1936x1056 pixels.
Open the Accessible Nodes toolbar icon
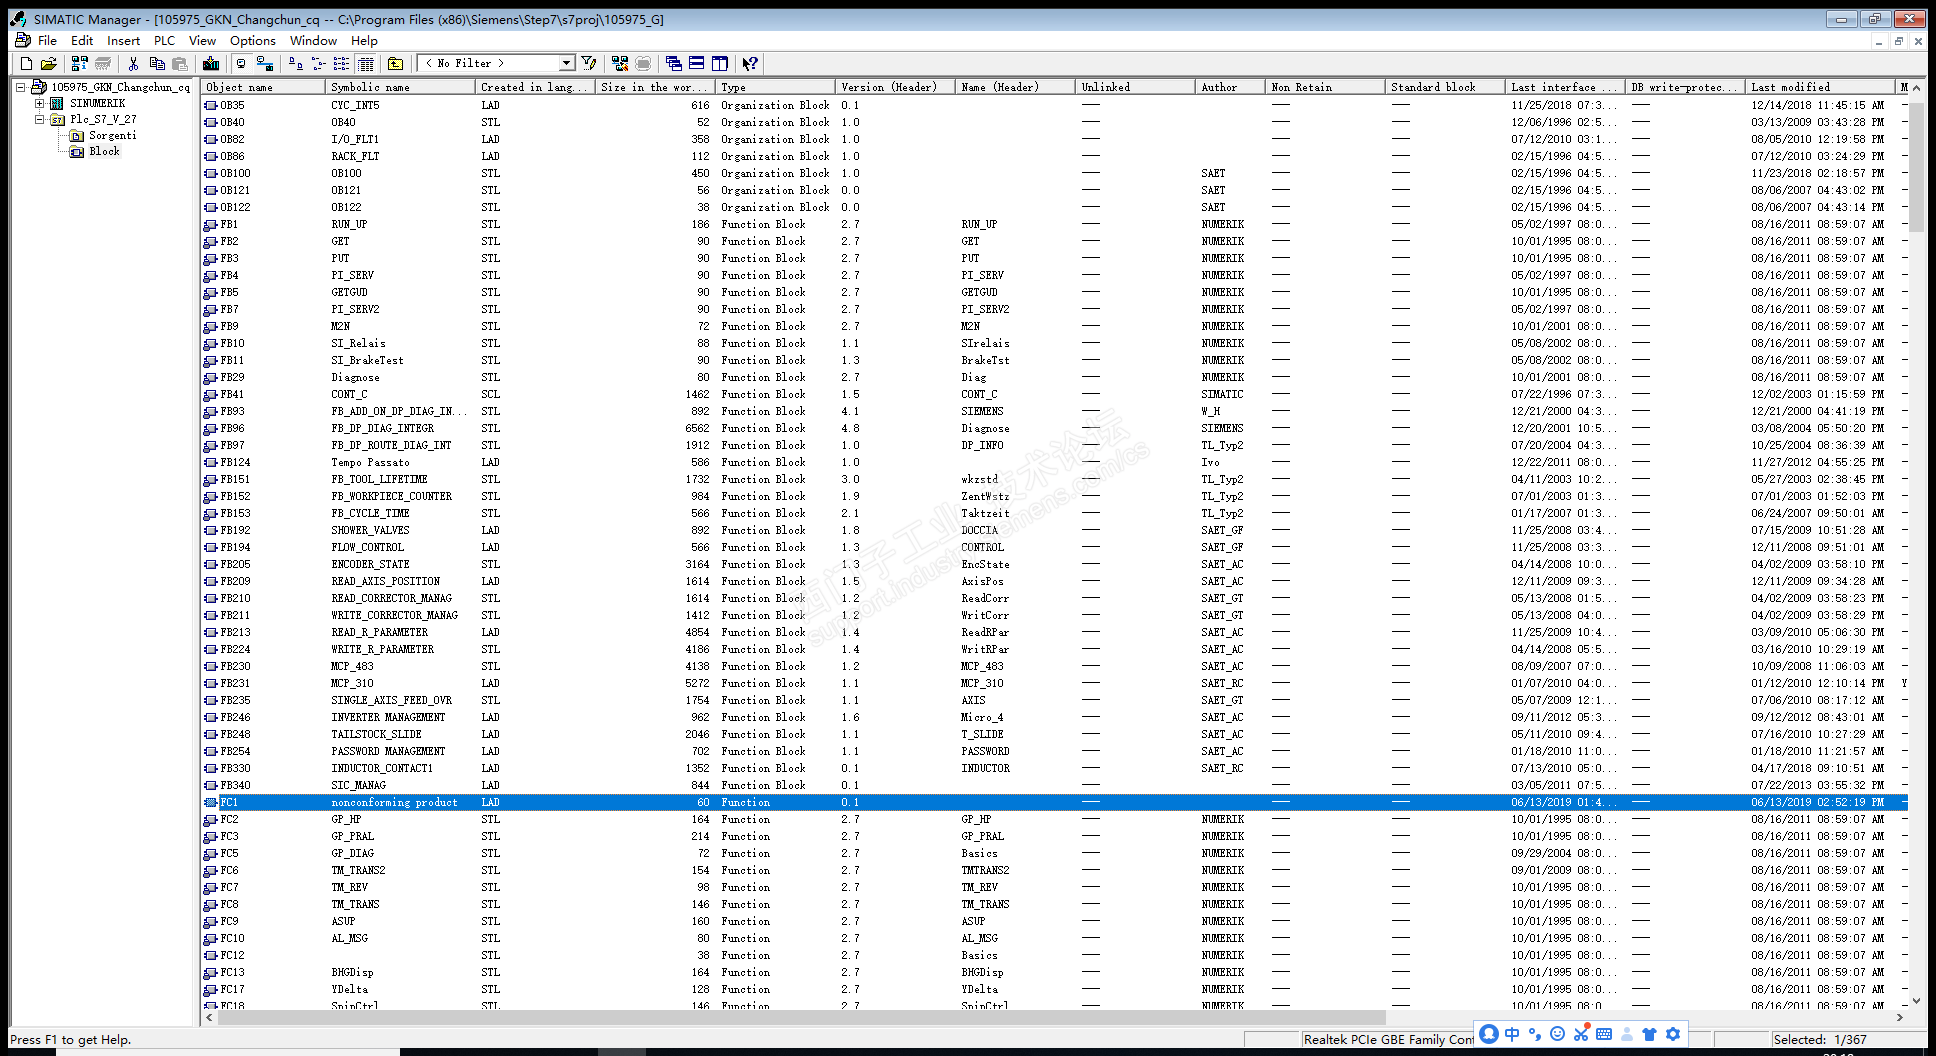[80, 63]
